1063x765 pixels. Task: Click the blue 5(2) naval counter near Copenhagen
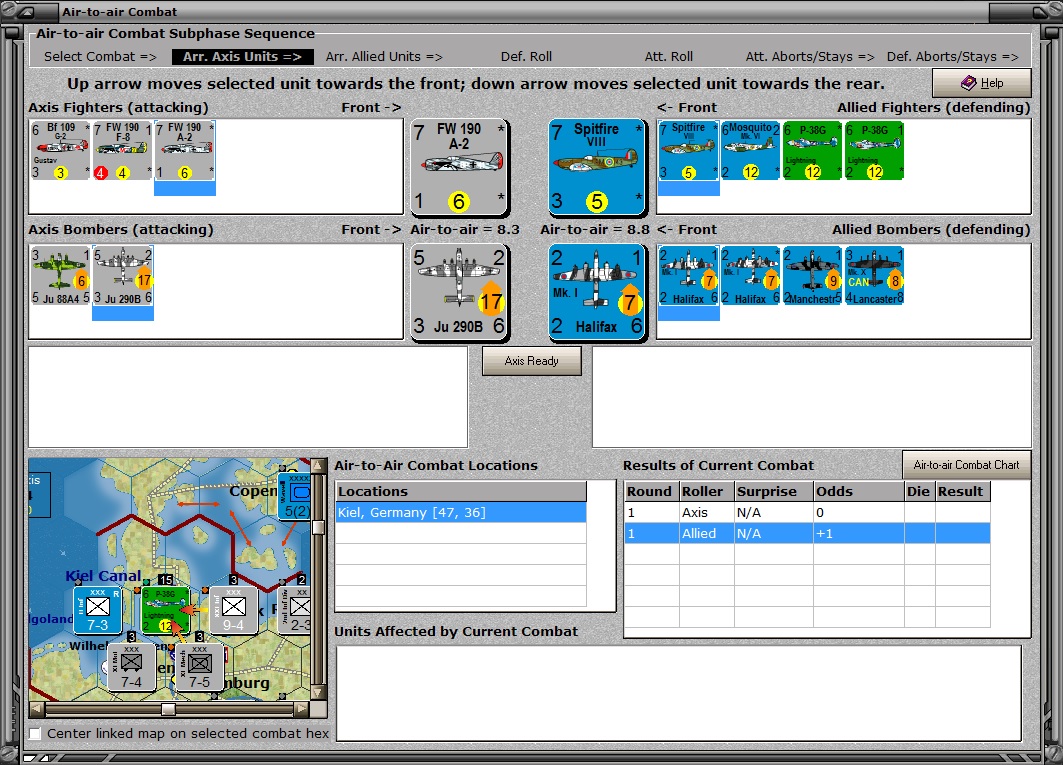coord(296,496)
